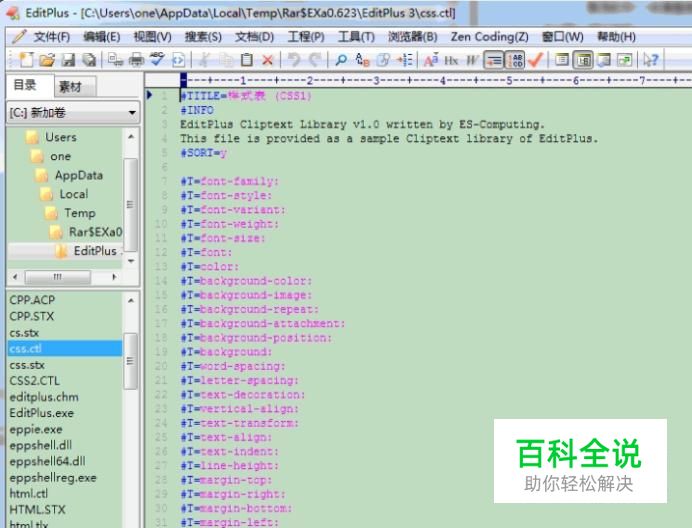Select the Temp folder in tree

pyautogui.click(x=79, y=213)
